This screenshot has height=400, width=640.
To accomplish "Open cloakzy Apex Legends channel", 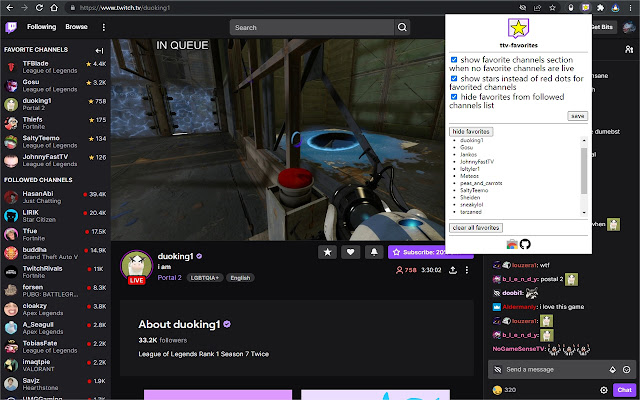I will pos(55,309).
